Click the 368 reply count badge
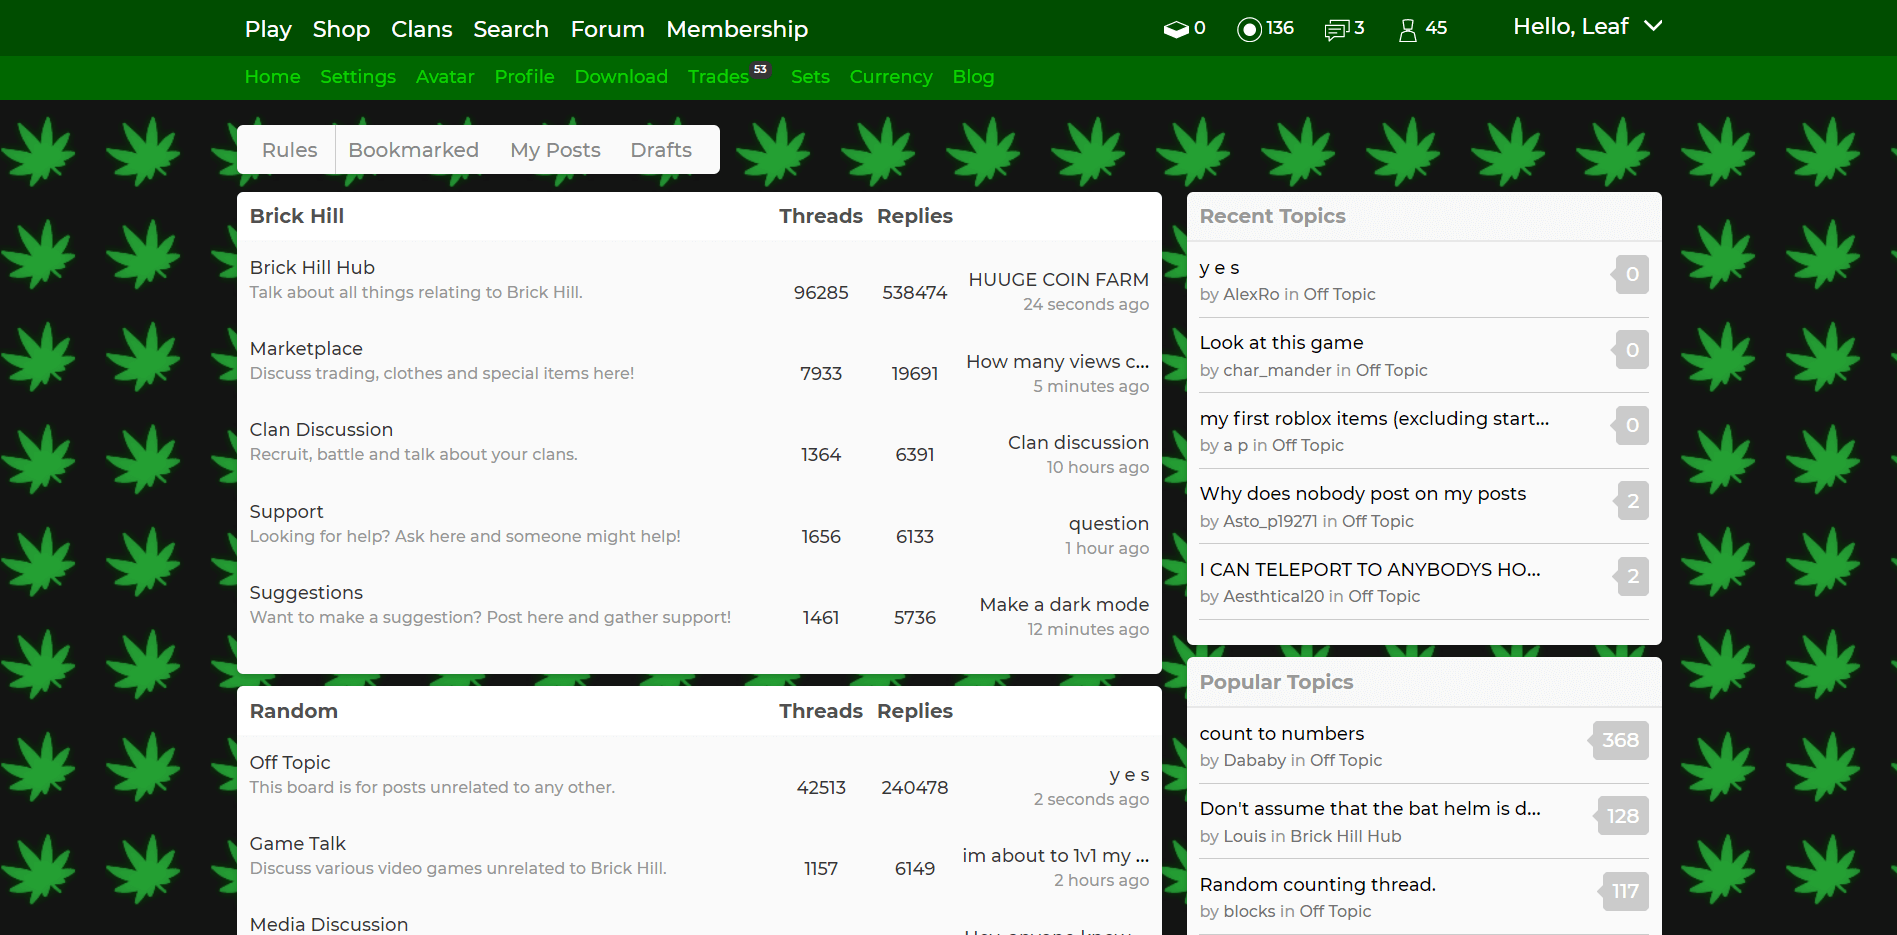 point(1619,740)
